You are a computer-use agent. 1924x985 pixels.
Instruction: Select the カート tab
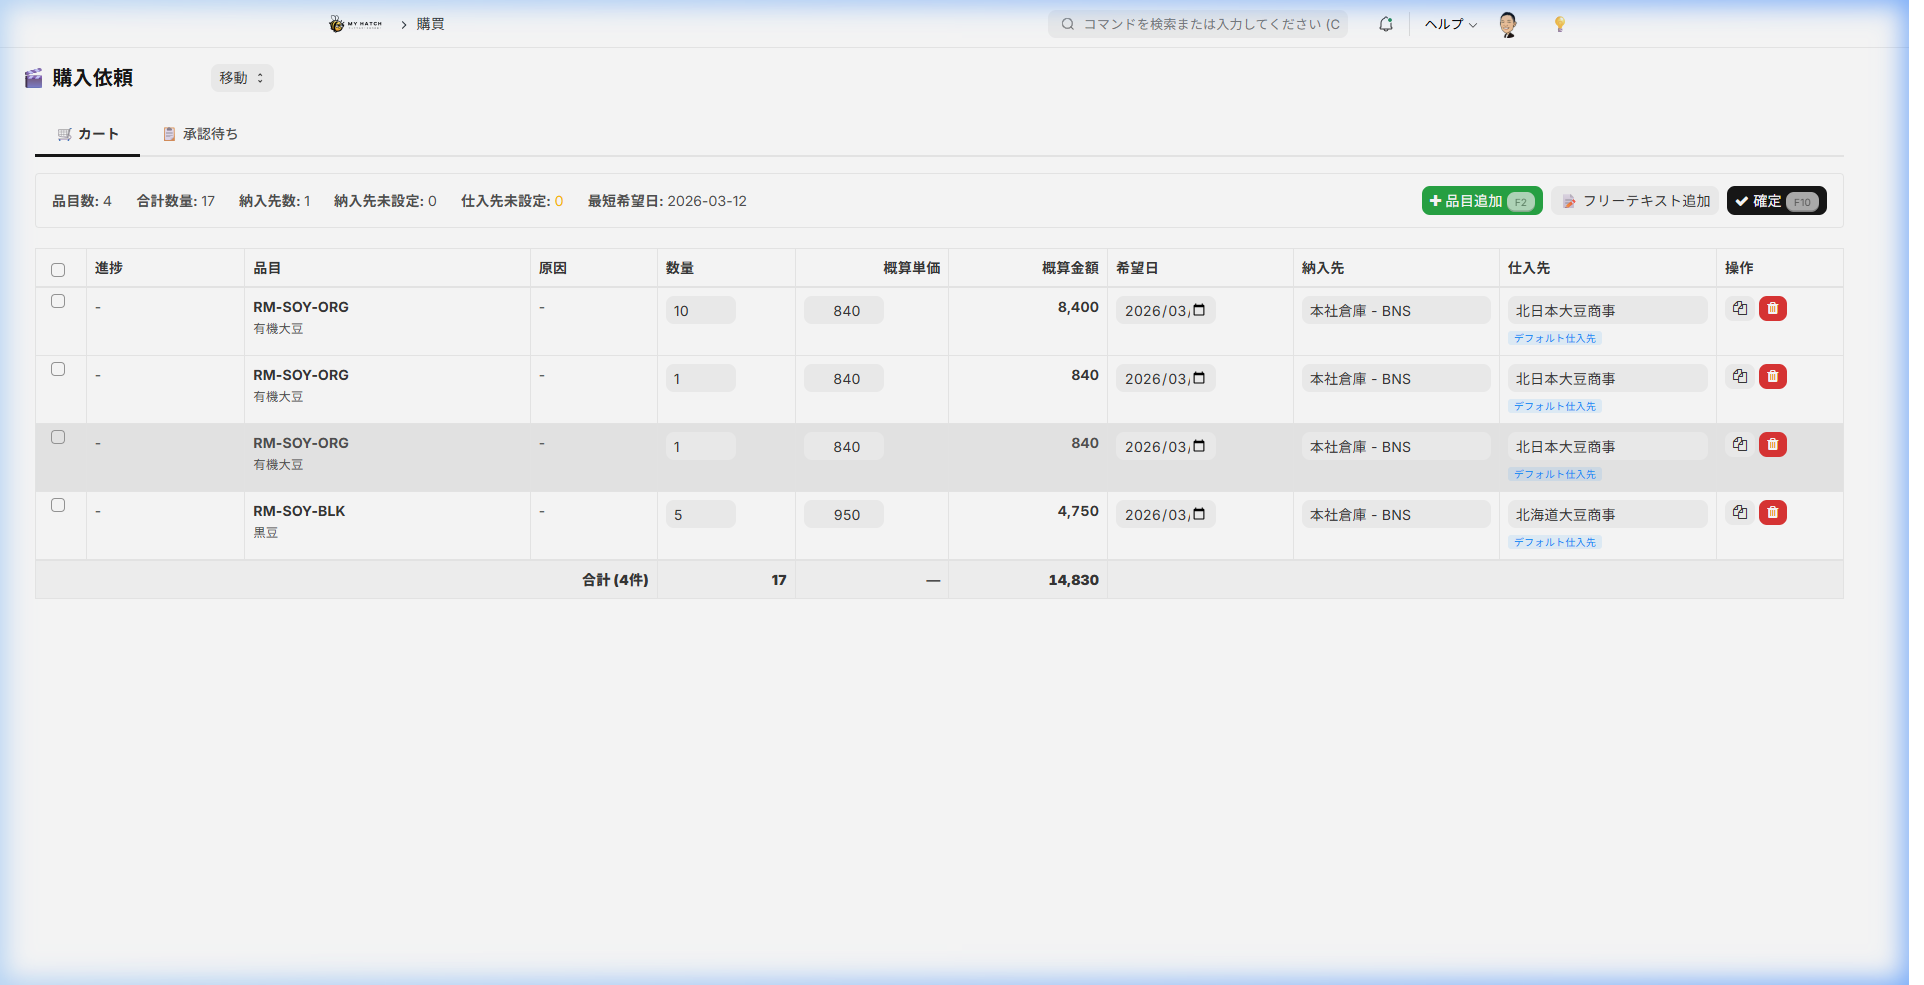[88, 134]
